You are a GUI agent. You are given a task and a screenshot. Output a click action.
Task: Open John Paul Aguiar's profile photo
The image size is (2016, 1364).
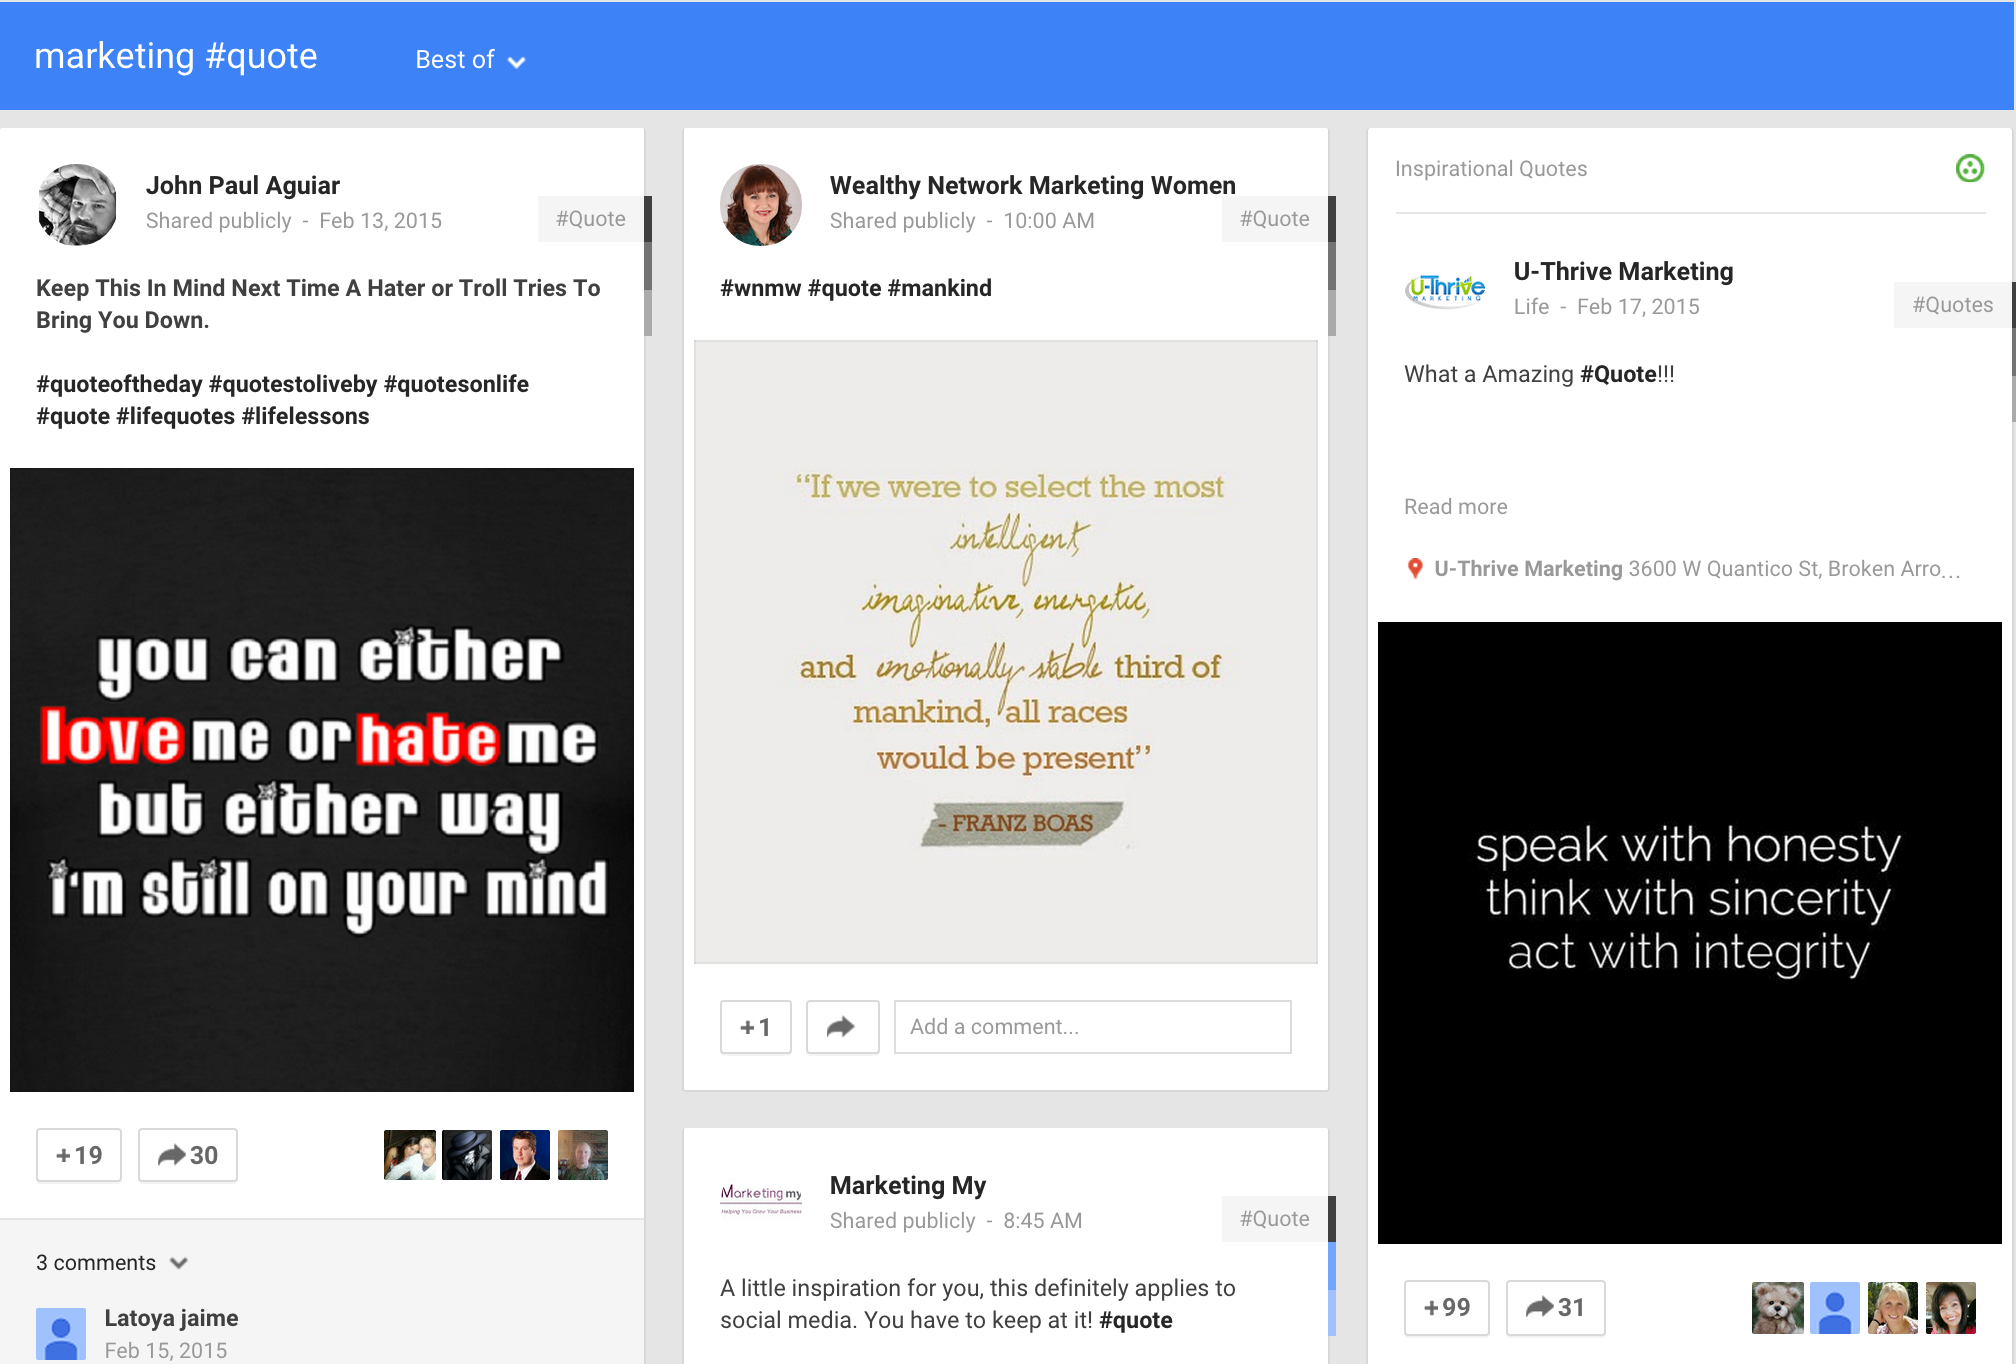pos(77,204)
